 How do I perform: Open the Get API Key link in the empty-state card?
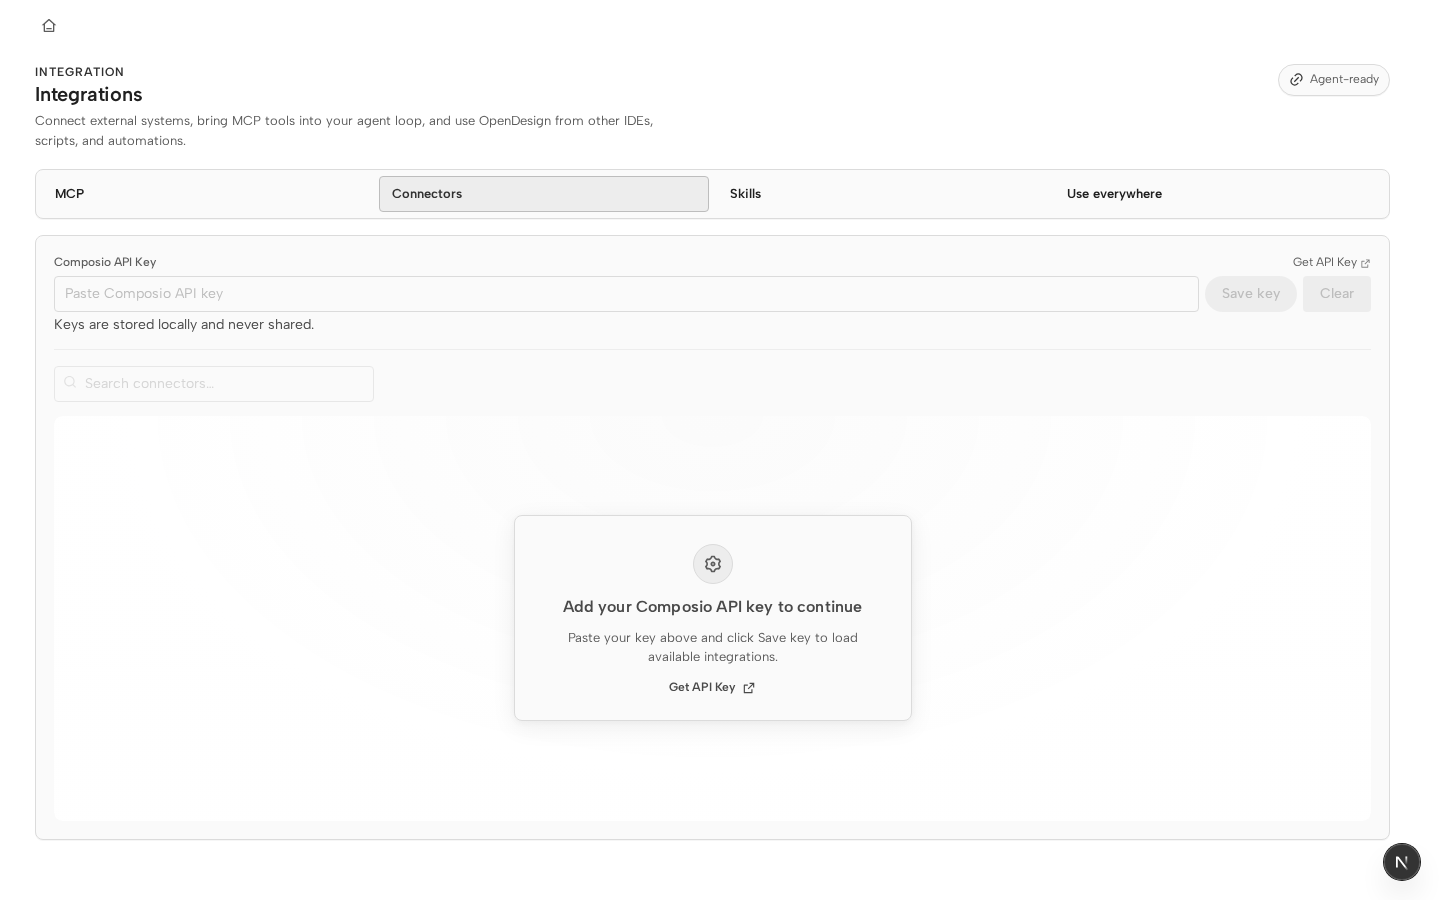click(x=712, y=688)
